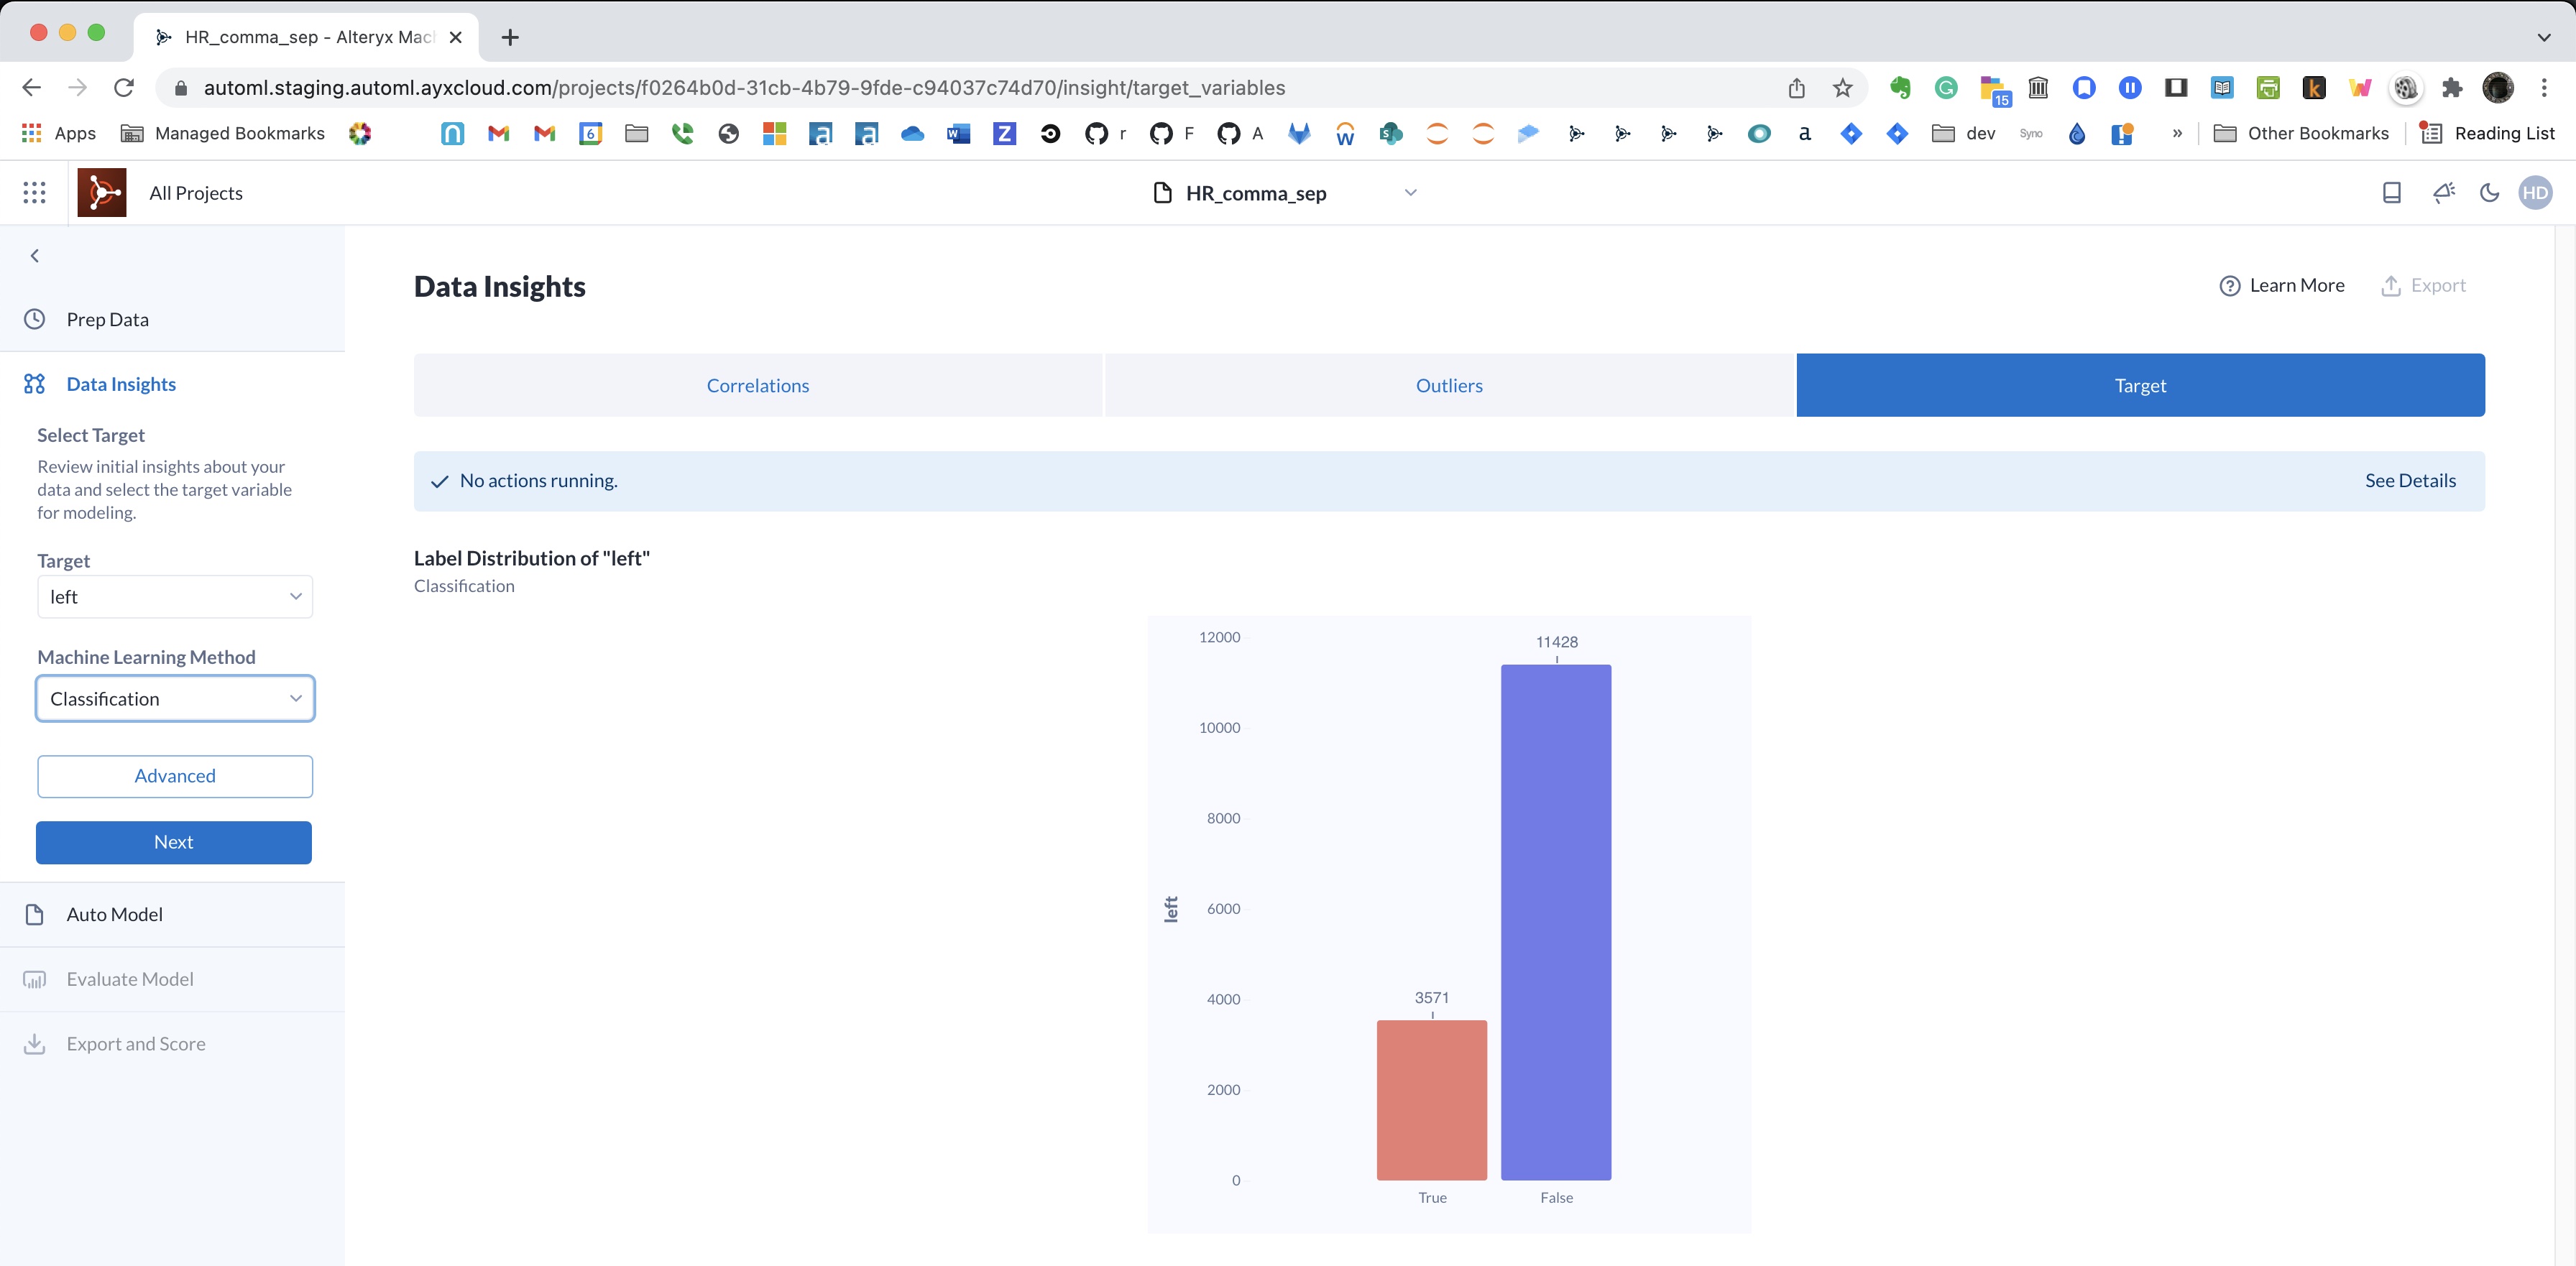Expand HR_comma_sep project name dropdown
This screenshot has width=2576, height=1266.
click(1410, 192)
